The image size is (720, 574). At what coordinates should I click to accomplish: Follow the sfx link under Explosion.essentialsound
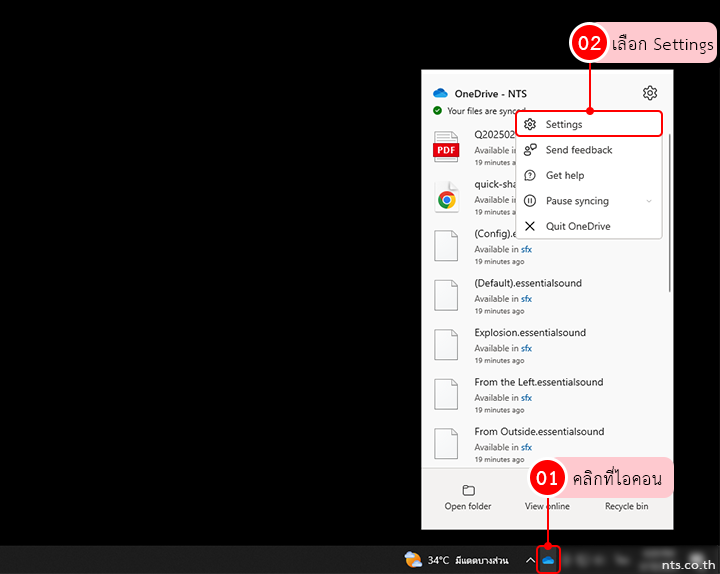pyautogui.click(x=526, y=349)
